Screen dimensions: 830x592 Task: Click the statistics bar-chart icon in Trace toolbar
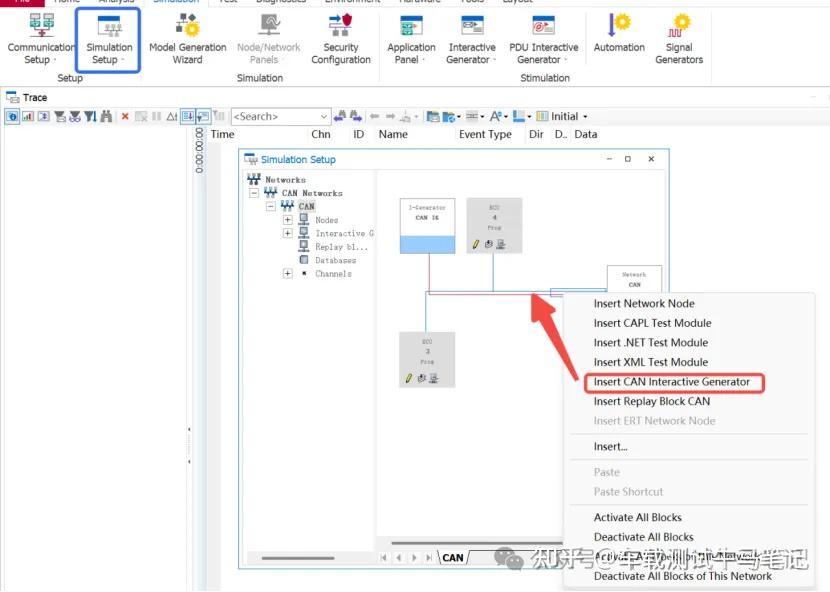tap(28, 116)
